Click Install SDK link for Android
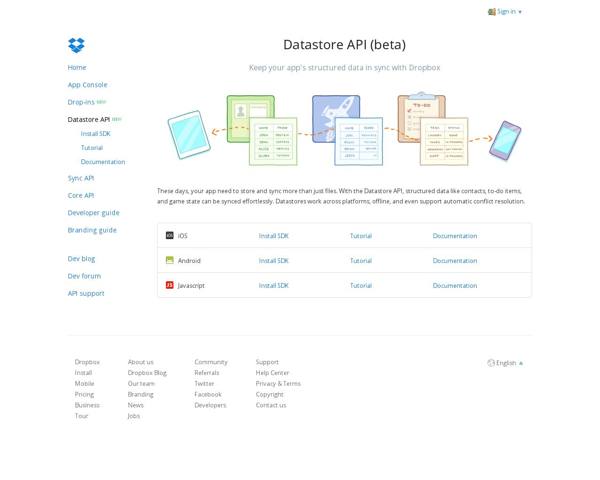The height and width of the screenshot is (480, 600). [x=273, y=261]
